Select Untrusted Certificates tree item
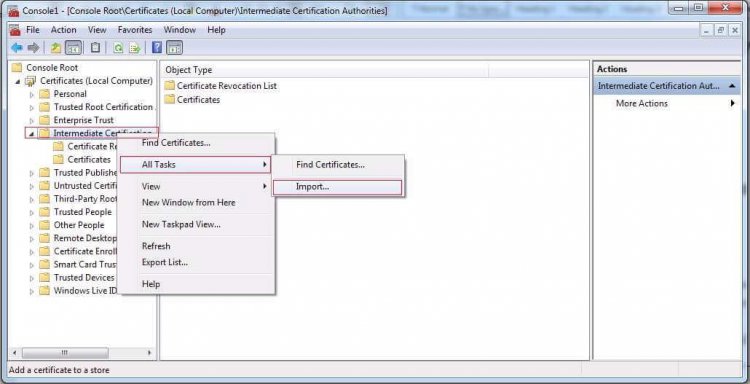 85,186
